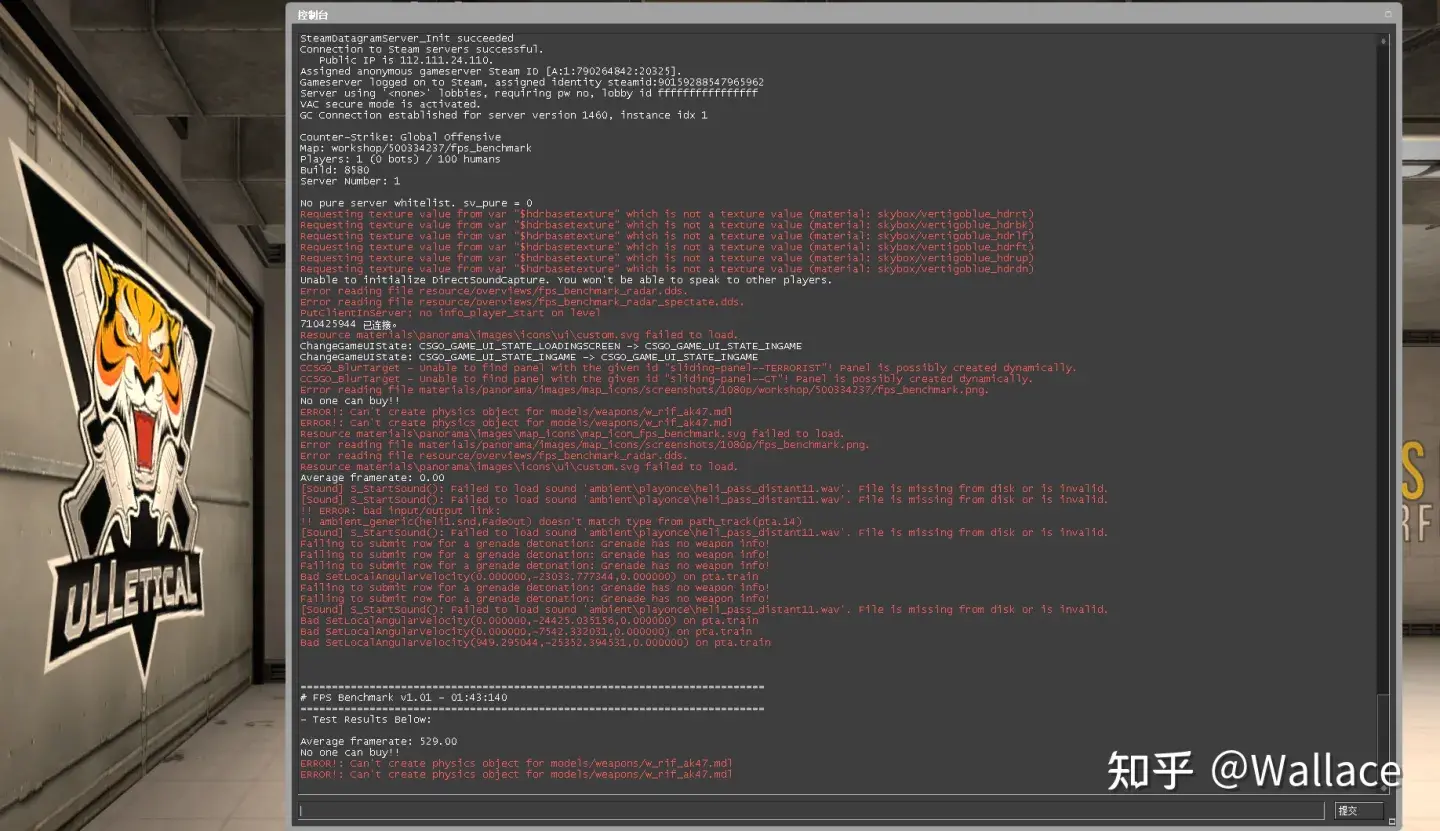
Task: Click the 'Assigned anonymous gameserver Steam ID' line
Action: pyautogui.click(x=491, y=71)
